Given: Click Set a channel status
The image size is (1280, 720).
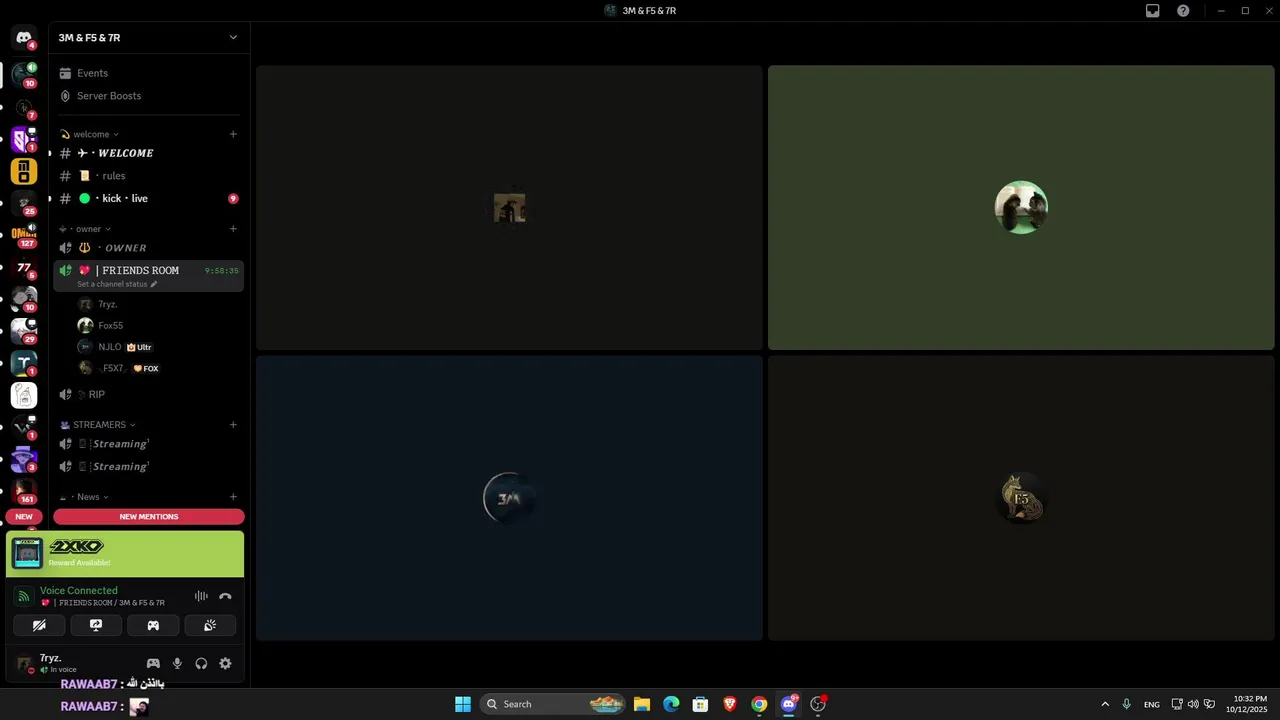Looking at the screenshot, I should tap(117, 284).
